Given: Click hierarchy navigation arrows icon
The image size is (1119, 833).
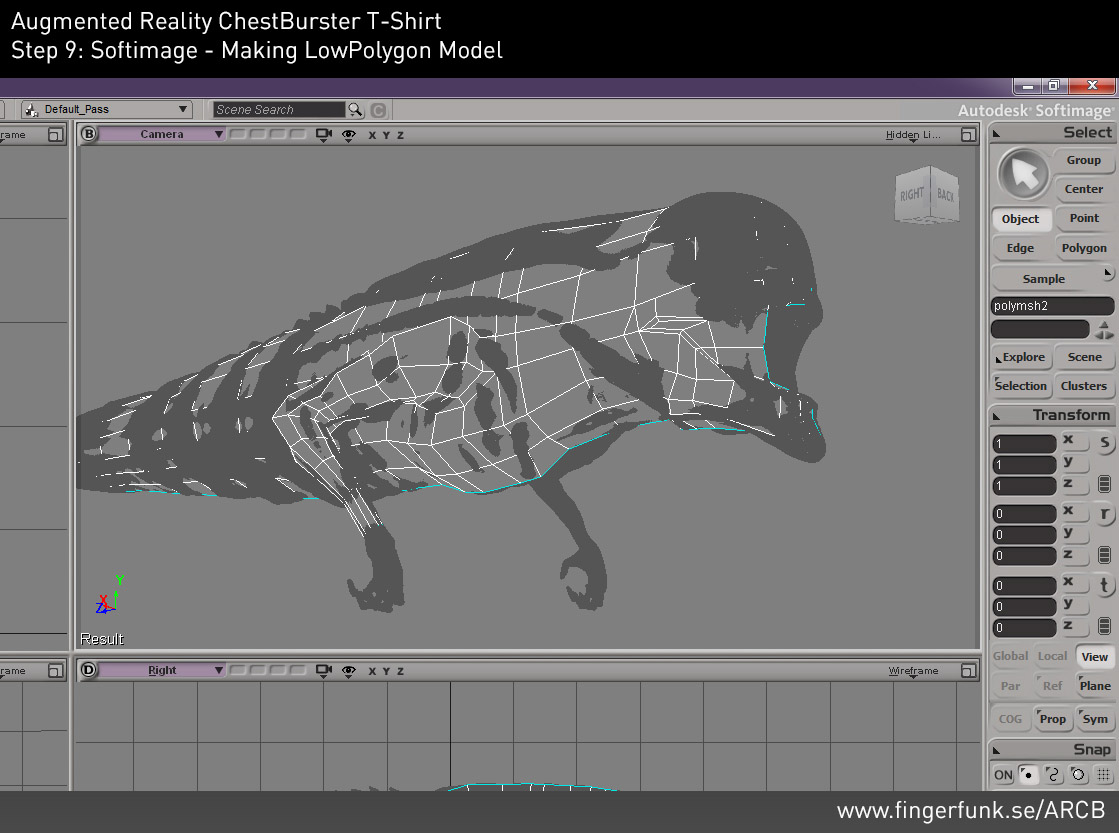Looking at the screenshot, I should 1104,330.
